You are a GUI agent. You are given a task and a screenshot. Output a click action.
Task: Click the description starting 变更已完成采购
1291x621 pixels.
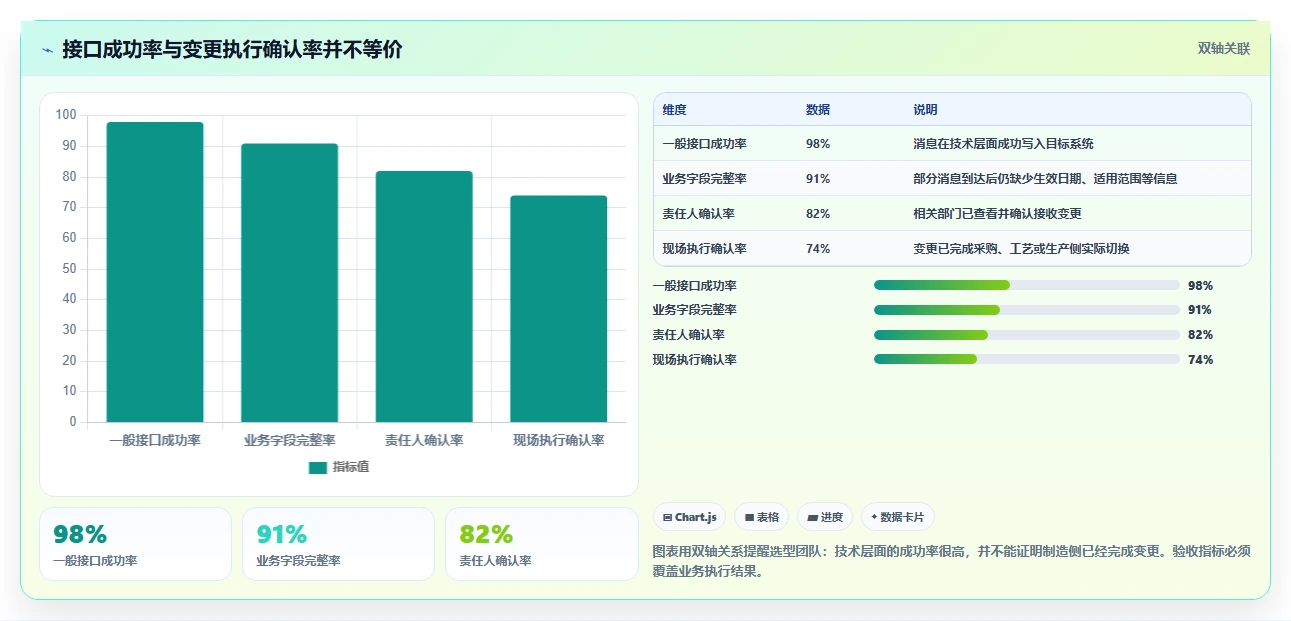(x=1021, y=249)
